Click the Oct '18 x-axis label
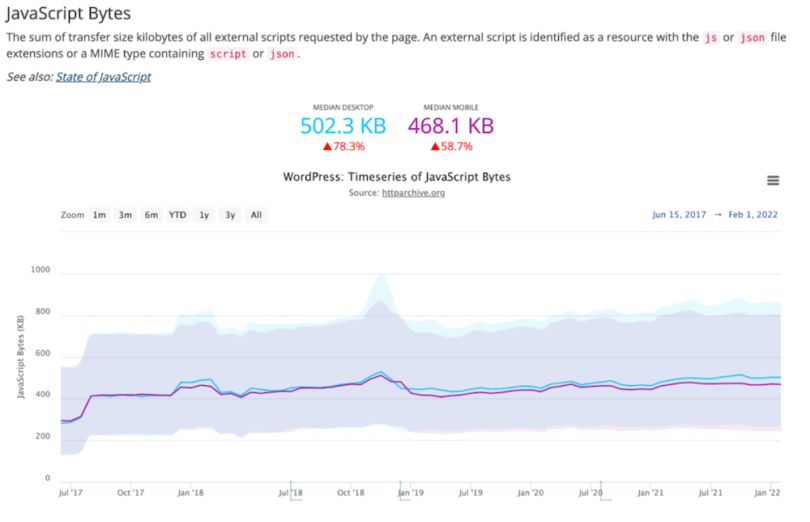The width and height of the screenshot is (810, 522). tap(351, 493)
